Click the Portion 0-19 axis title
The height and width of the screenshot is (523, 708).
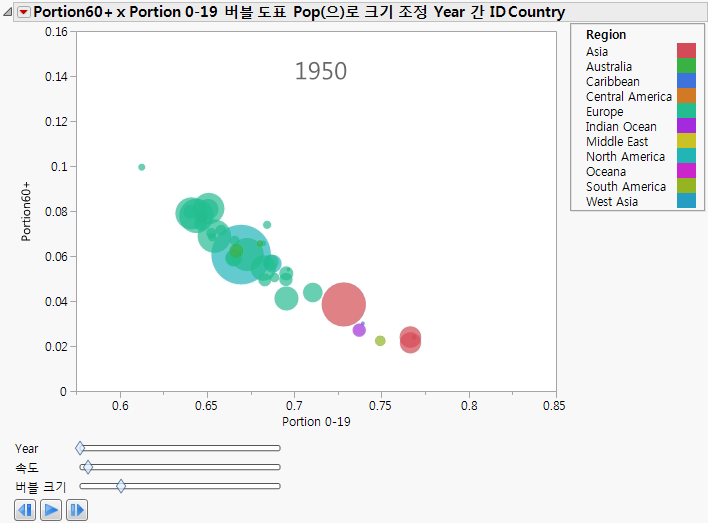coord(316,422)
